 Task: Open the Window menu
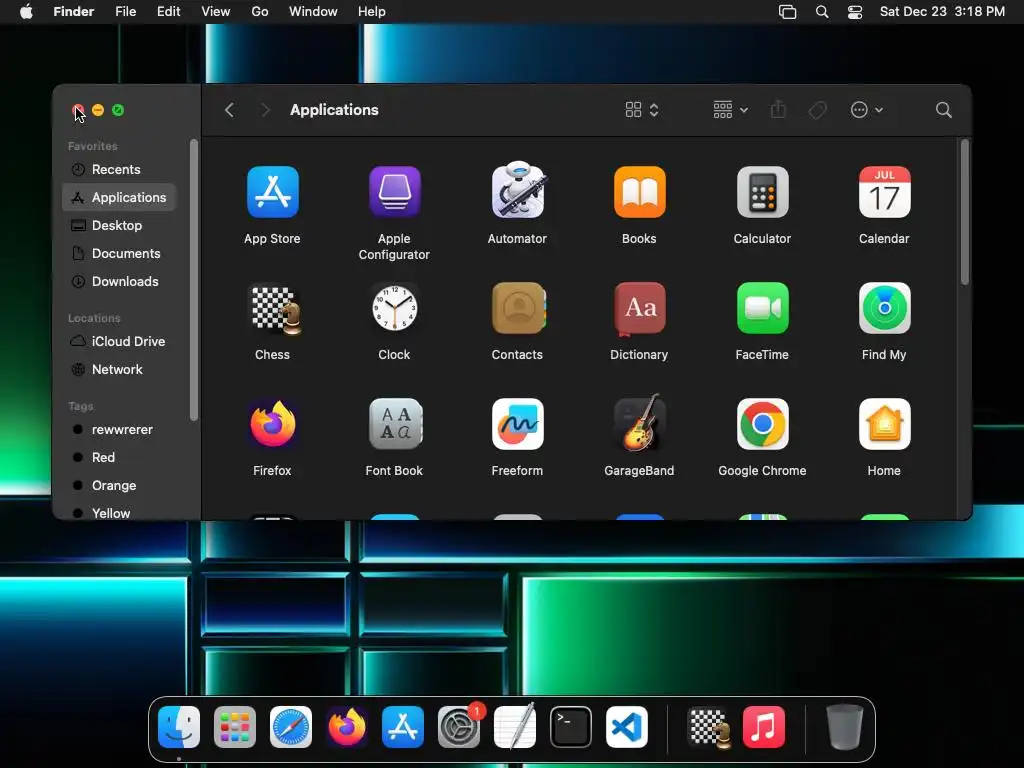coord(313,12)
